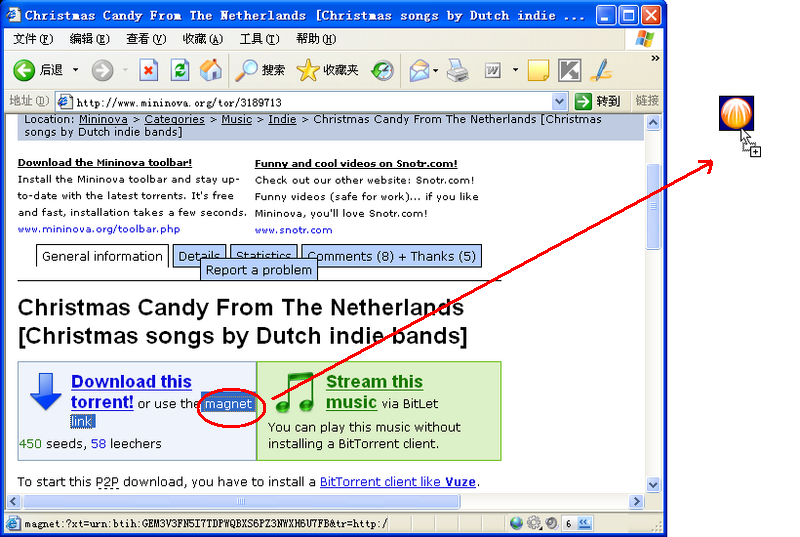
Task: Click the pen tool toolbar icon
Action: click(601, 70)
